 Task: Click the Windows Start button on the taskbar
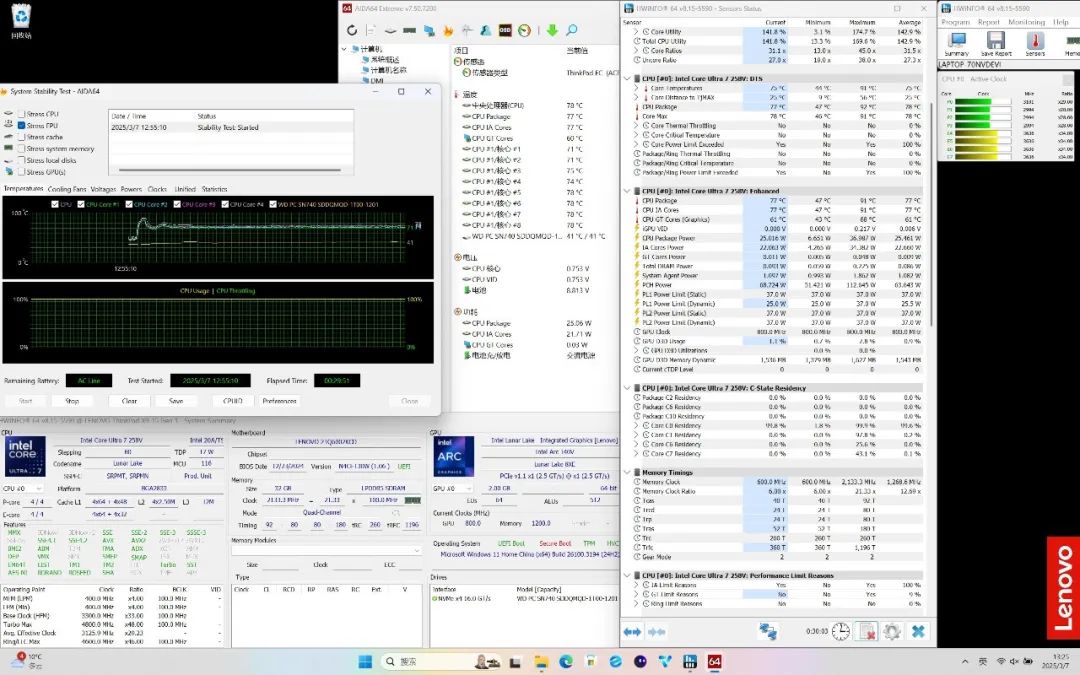[365, 662]
